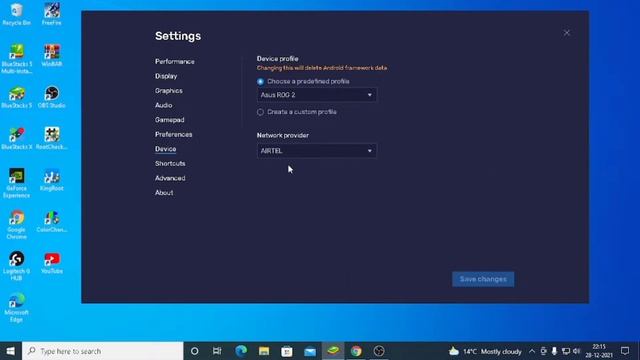The image size is (640, 360).
Task: Open Microsoft Store from taskbar
Action: click(x=287, y=351)
